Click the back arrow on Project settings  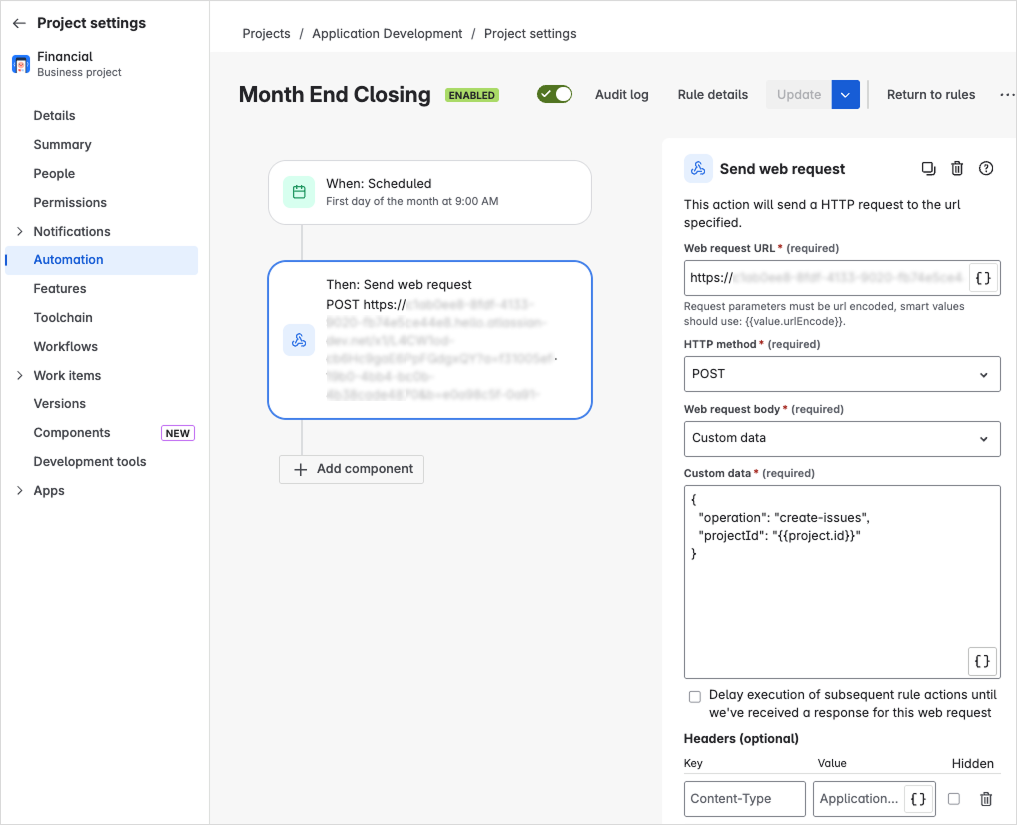20,22
